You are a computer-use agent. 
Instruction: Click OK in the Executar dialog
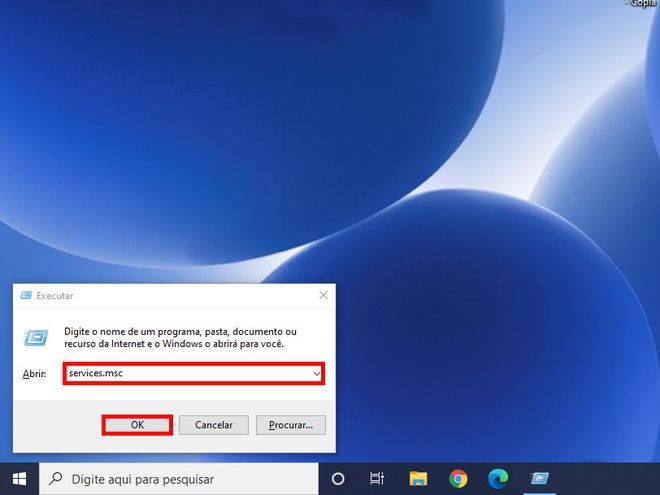point(137,425)
